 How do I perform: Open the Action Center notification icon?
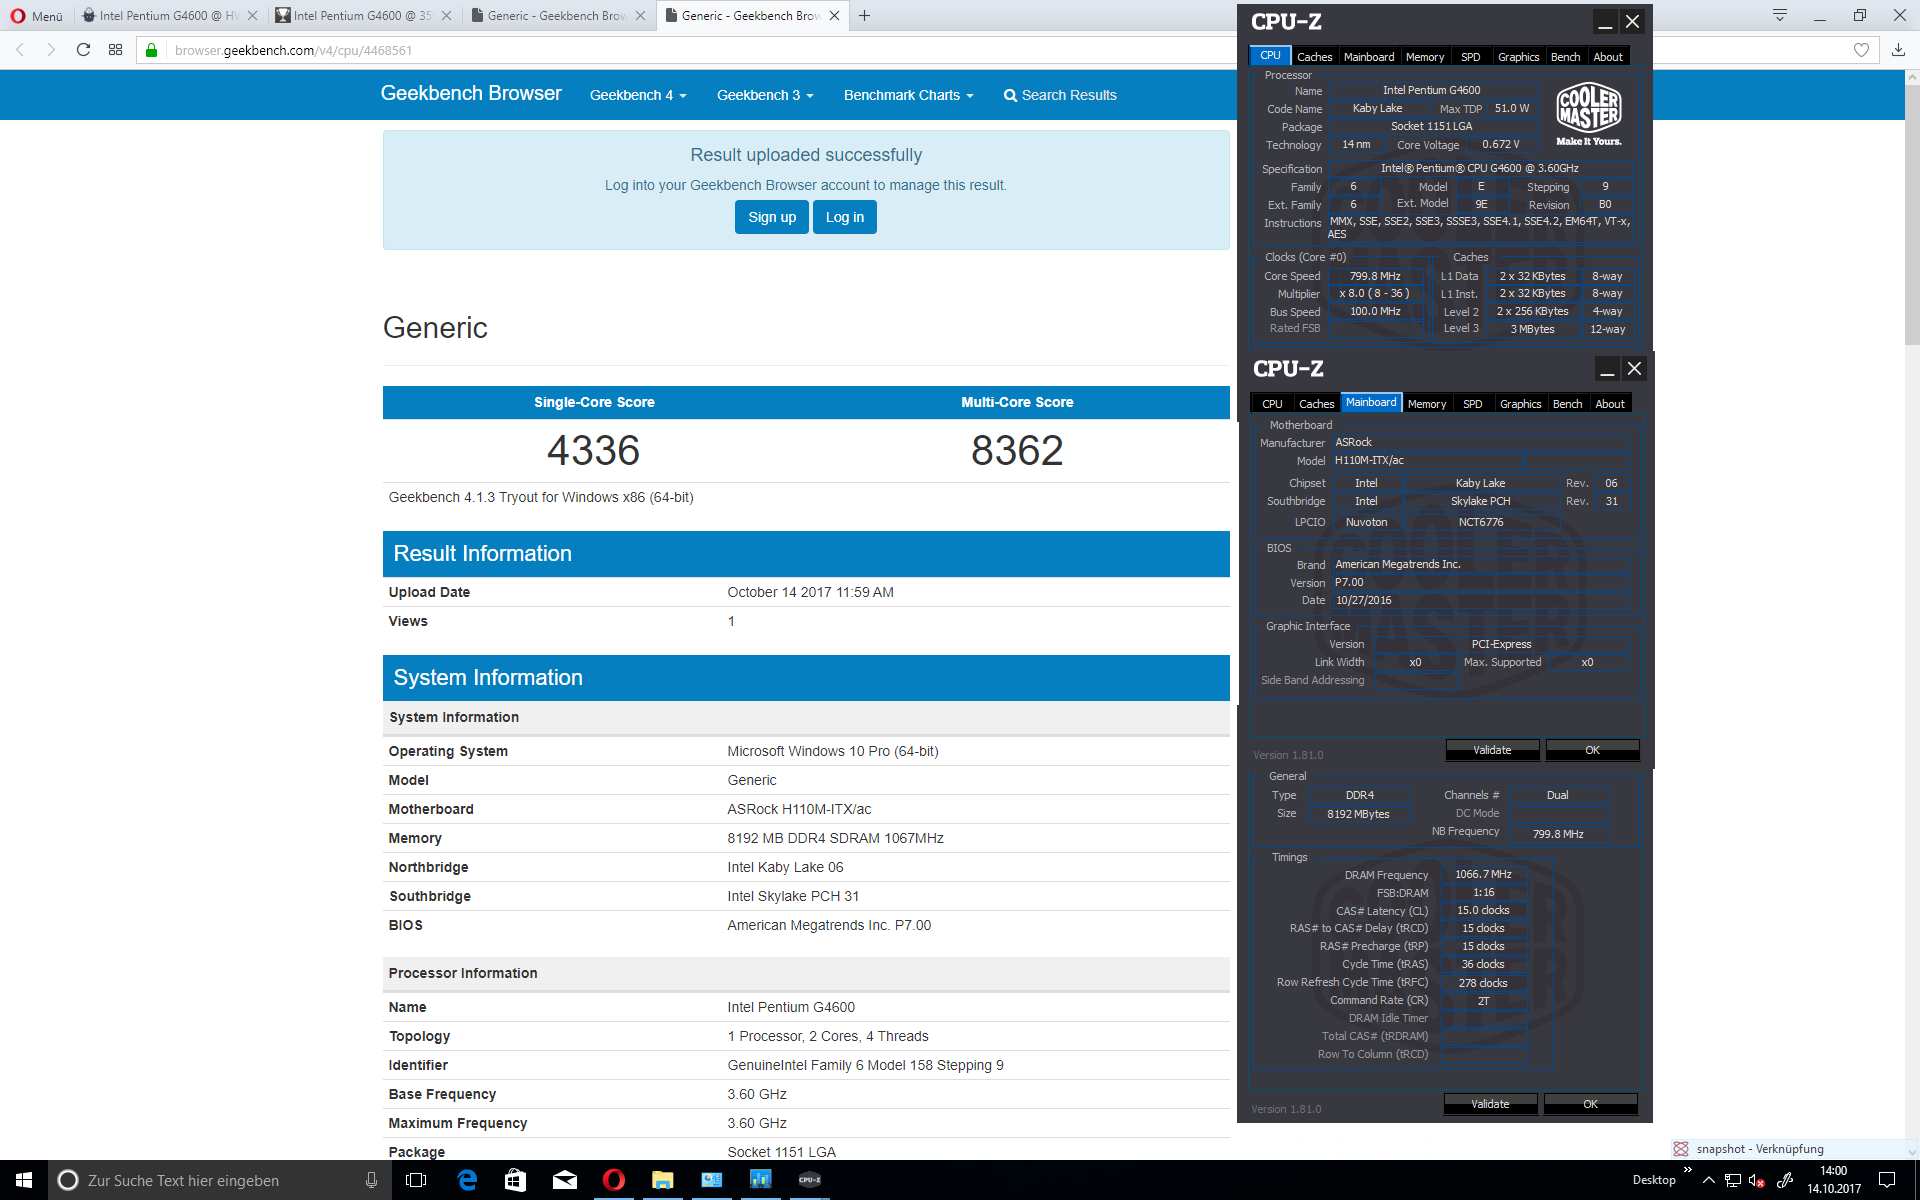(x=1887, y=1180)
